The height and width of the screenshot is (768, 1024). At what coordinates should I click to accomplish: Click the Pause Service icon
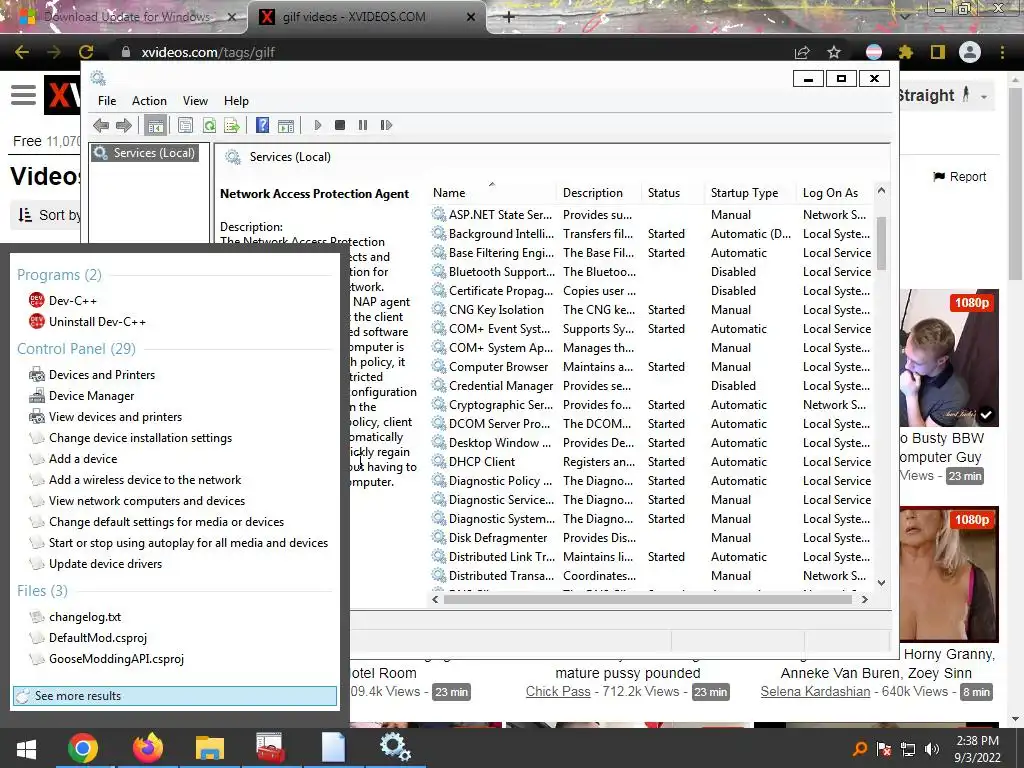click(363, 125)
